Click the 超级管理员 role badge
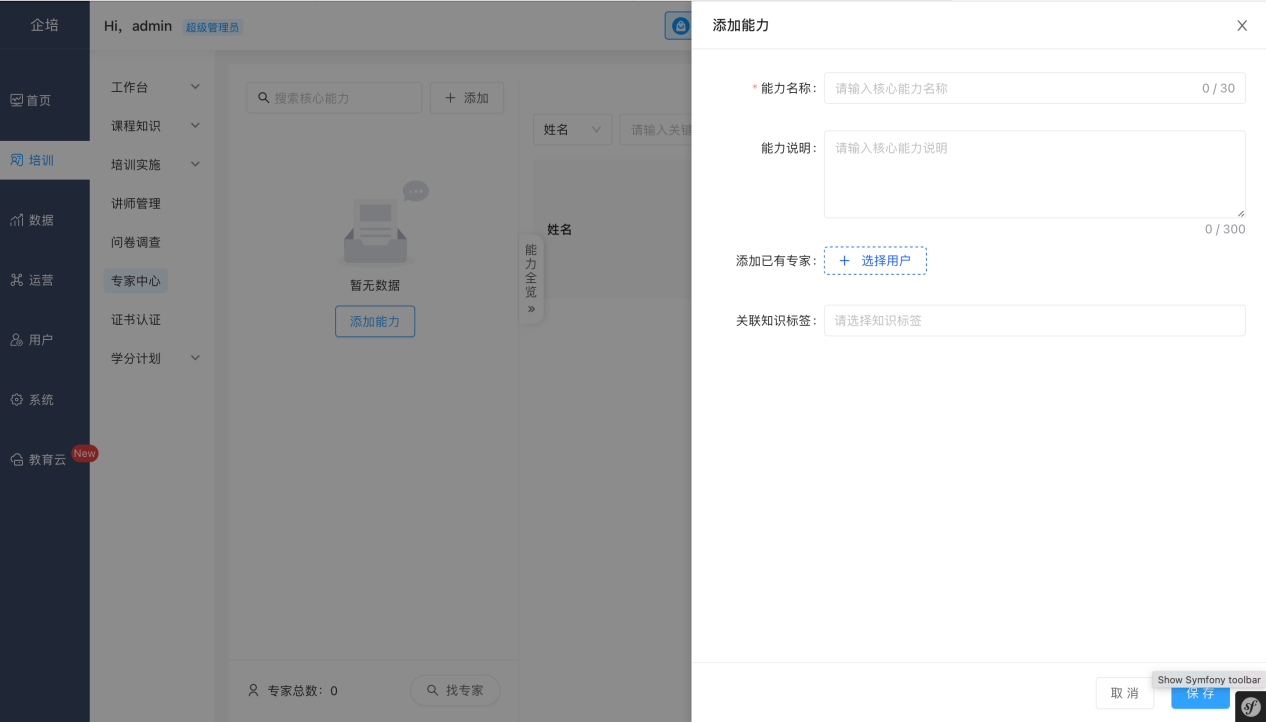The width and height of the screenshot is (1266, 722). click(x=213, y=27)
